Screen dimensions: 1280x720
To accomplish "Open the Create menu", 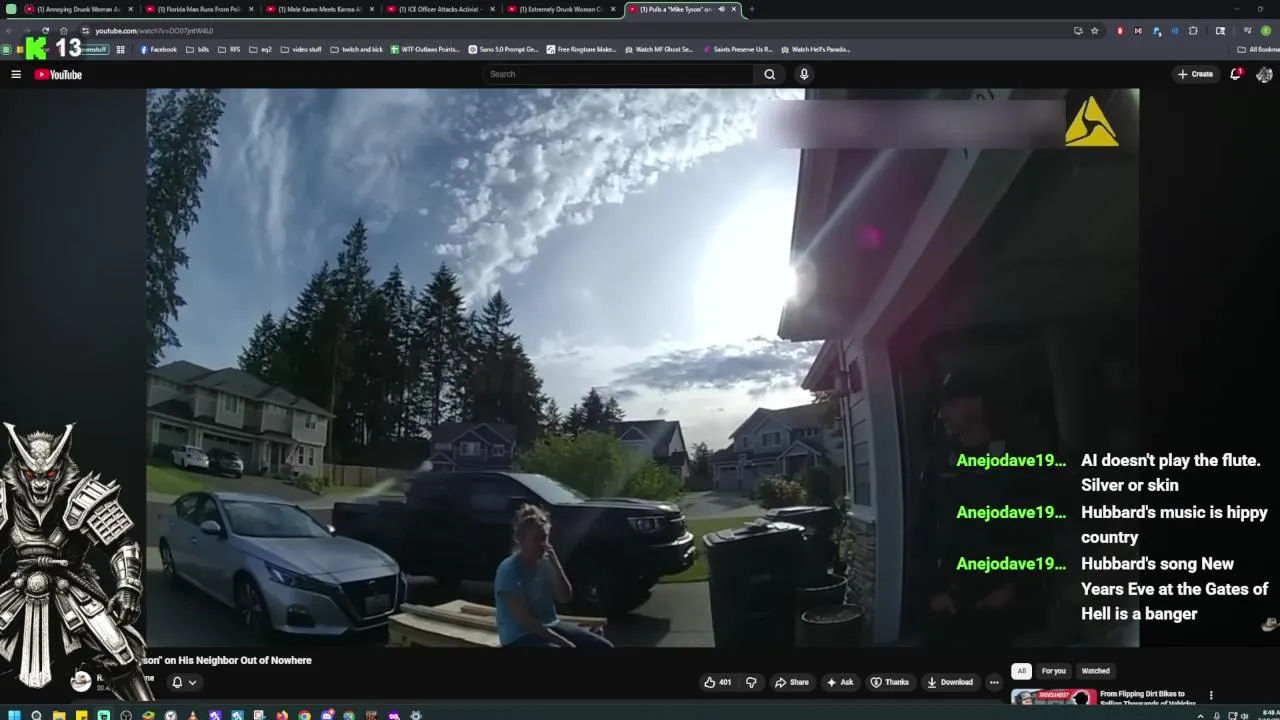I will 1195,74.
